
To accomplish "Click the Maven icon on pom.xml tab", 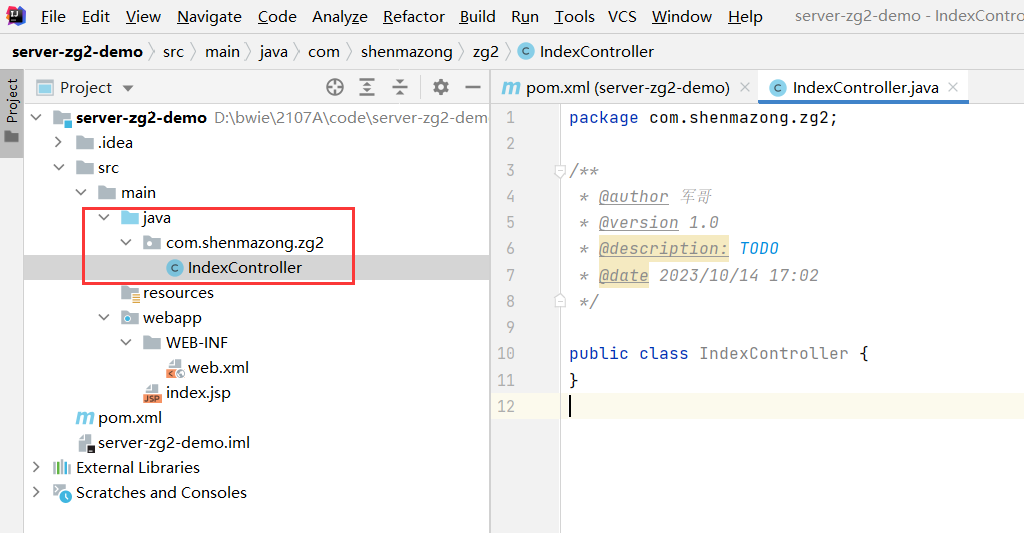I will [x=511, y=88].
